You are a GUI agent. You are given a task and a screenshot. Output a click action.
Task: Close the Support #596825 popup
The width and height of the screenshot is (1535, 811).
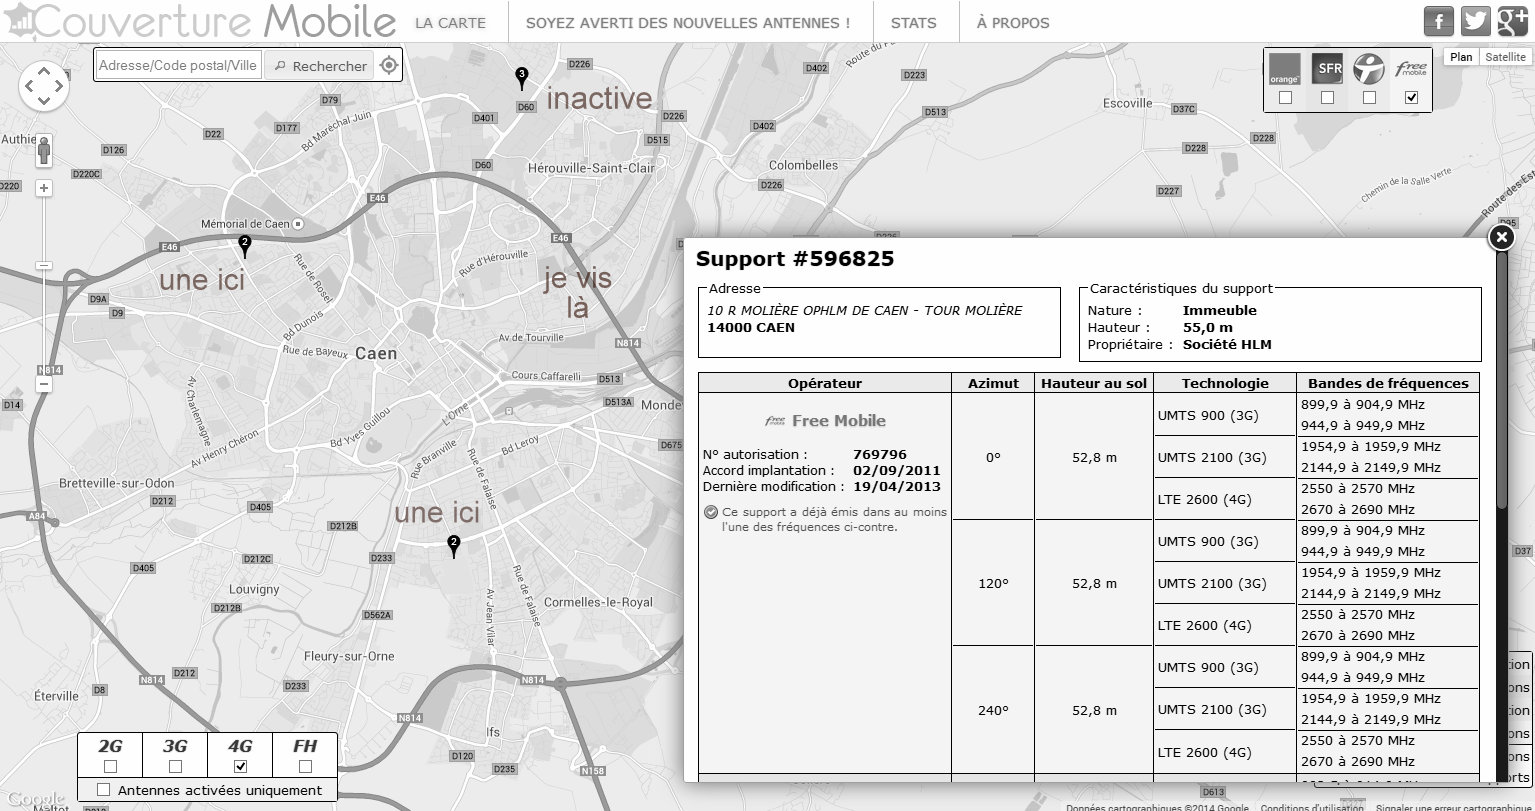pyautogui.click(x=1501, y=237)
